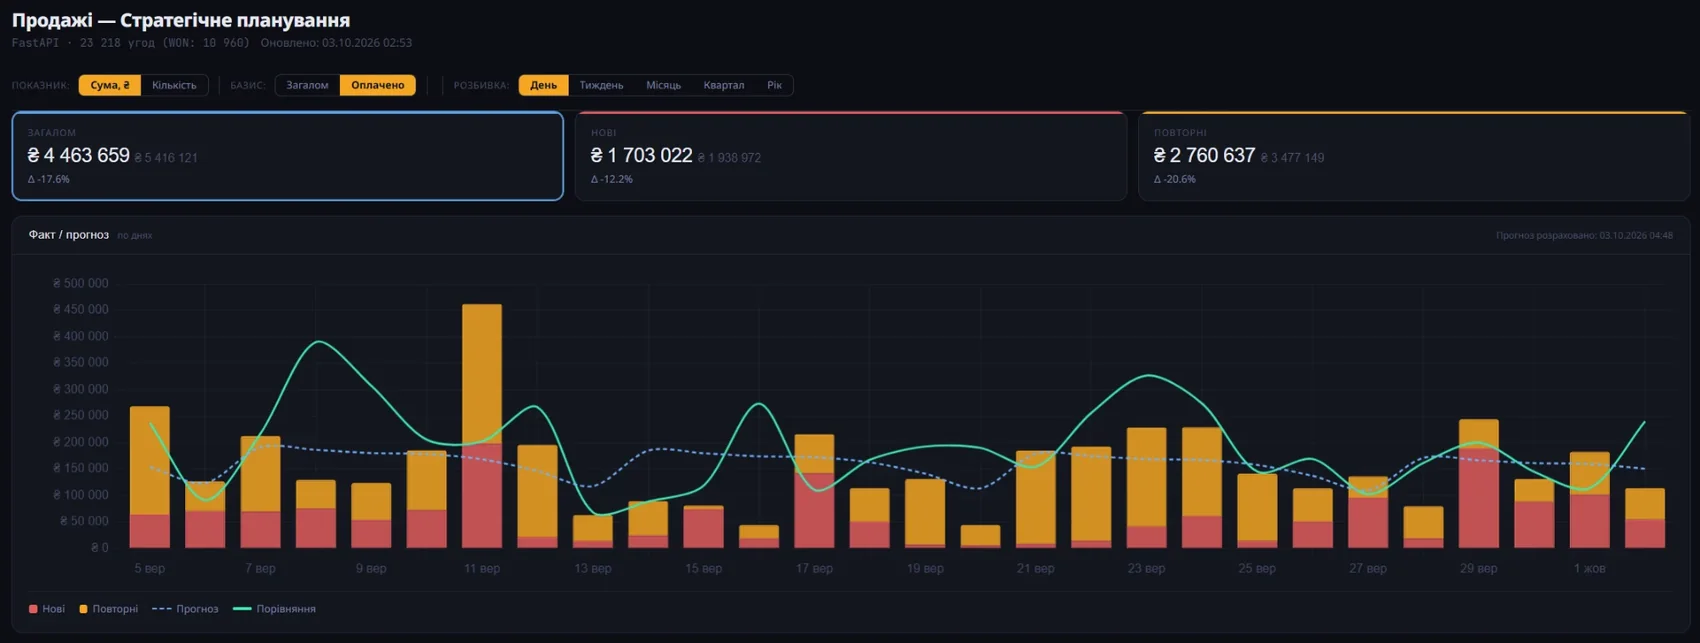
Task: Click the bar above 29 вер
Action: pyautogui.click(x=1479, y=484)
